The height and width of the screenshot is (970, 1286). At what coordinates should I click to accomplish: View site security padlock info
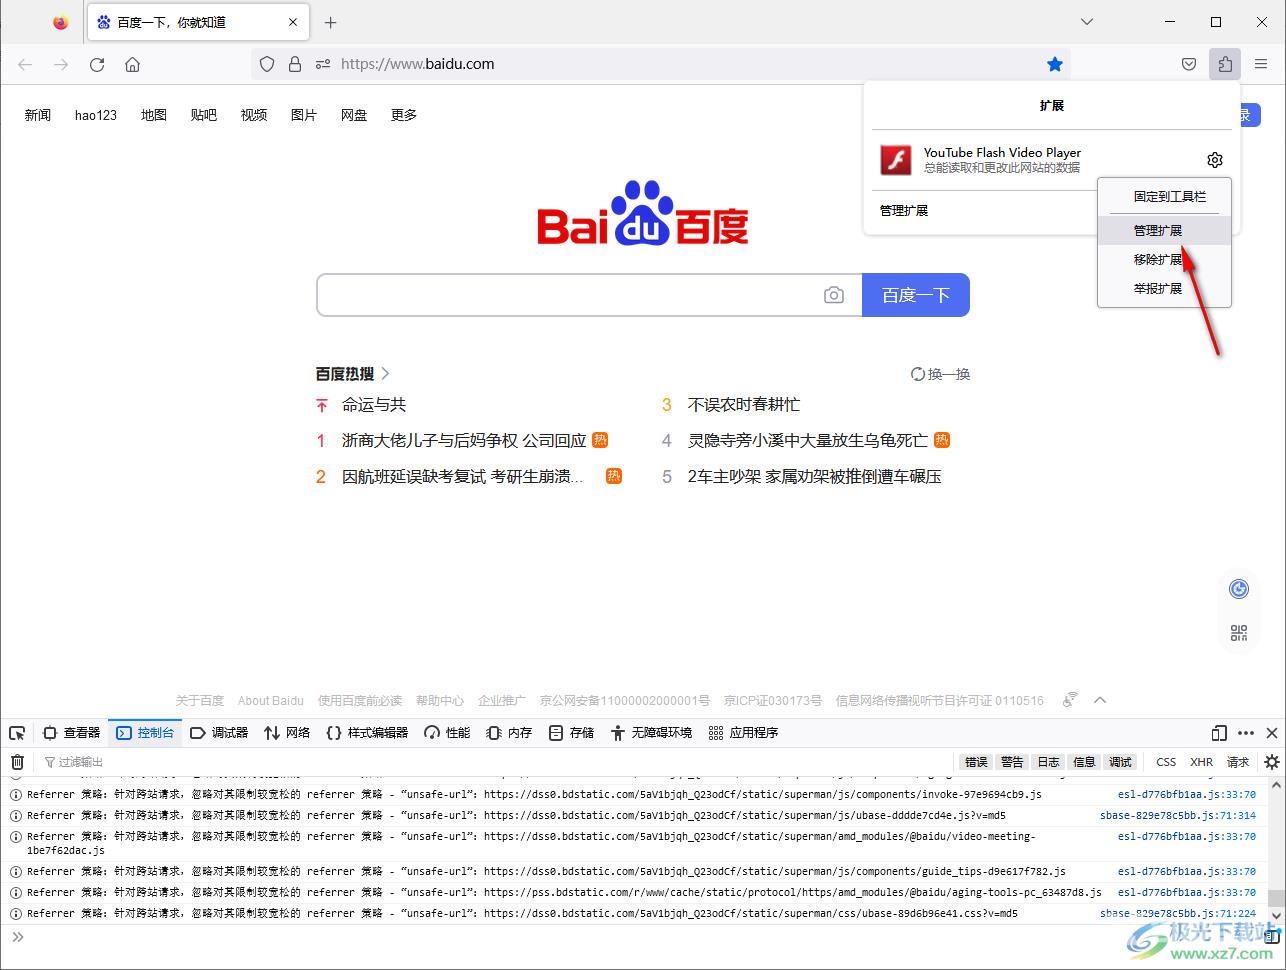pyautogui.click(x=295, y=64)
